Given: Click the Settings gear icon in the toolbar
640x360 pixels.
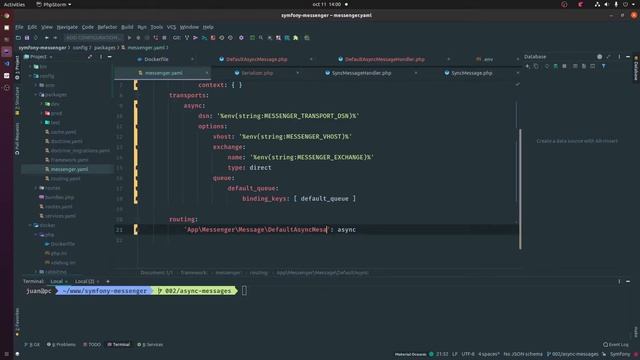Looking at the screenshot, I should coord(241,38).
